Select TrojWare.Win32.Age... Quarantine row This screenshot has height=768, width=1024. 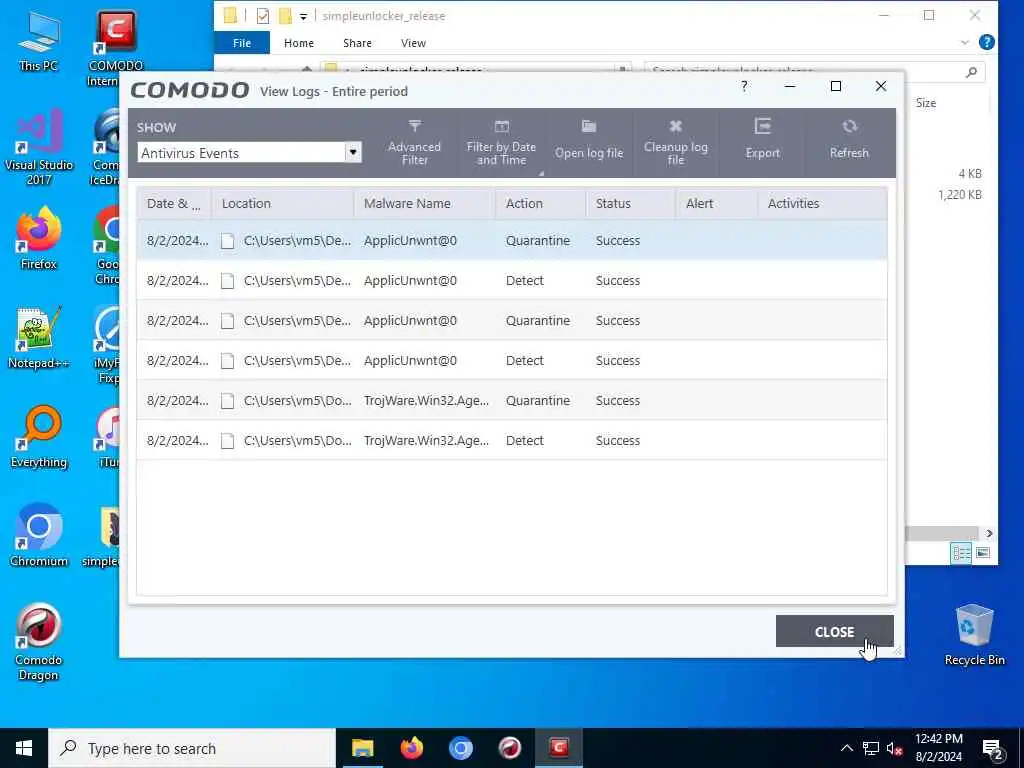point(512,400)
